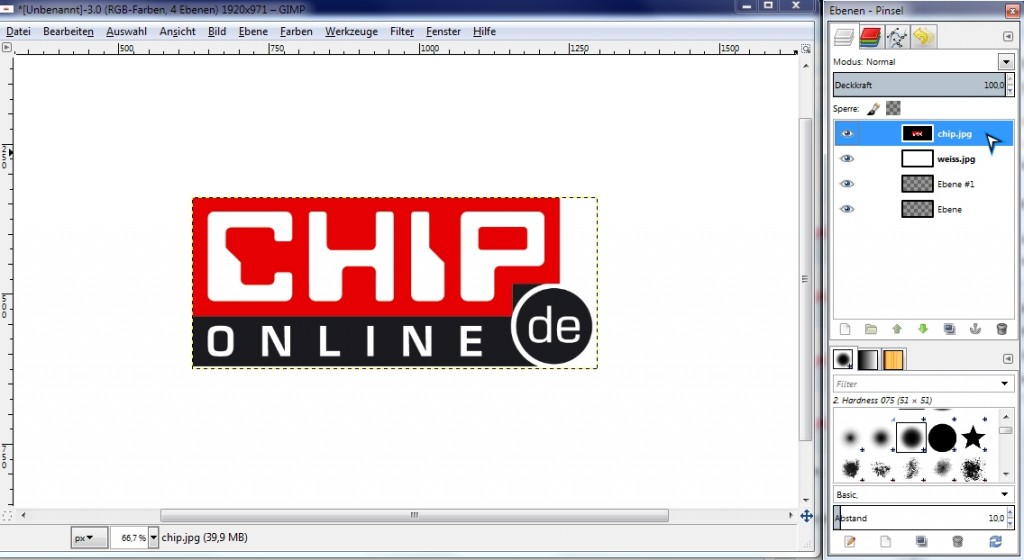Hide the chip.jpg layer using eye icon
Image resolution: width=1024 pixels, height=560 pixels.
pyautogui.click(x=847, y=134)
